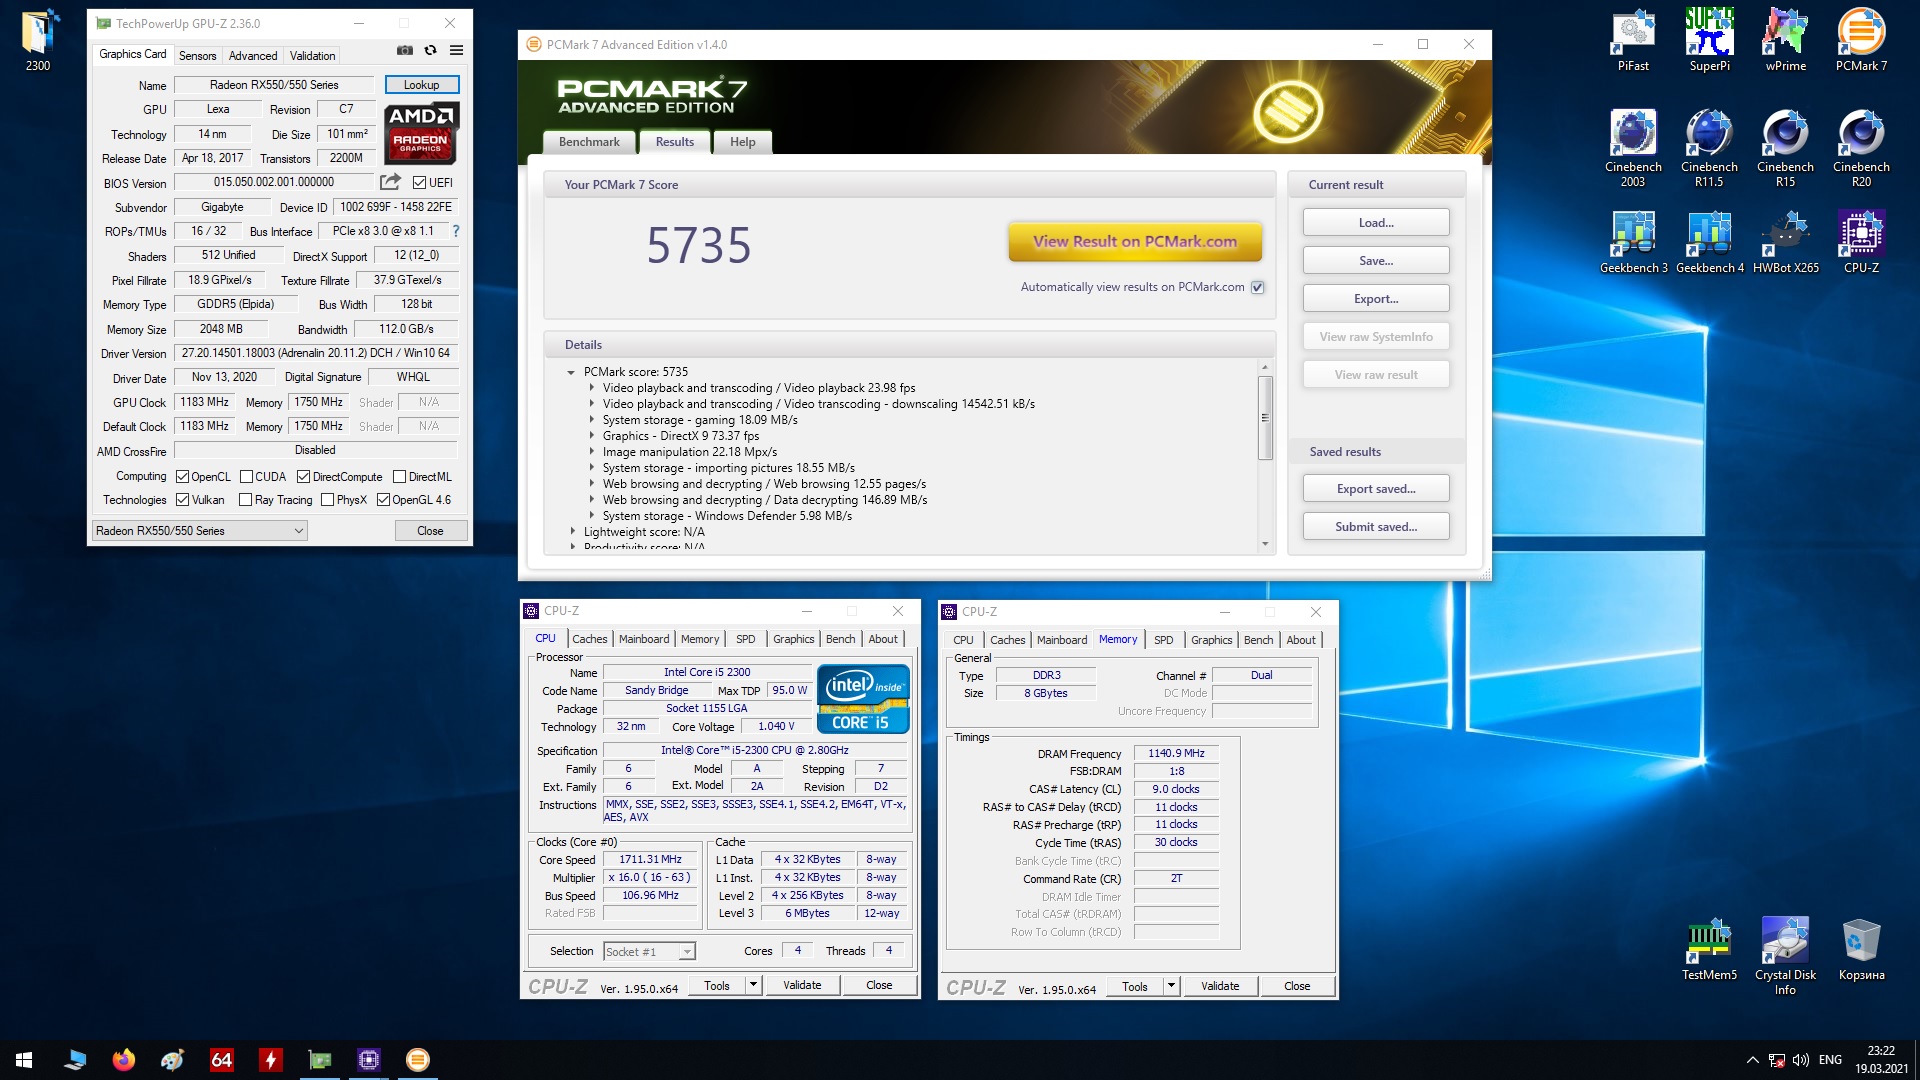Screen dimensions: 1920x1080
Task: Click Validate in the CPU-Z Memory window
Action: tap(1219, 986)
